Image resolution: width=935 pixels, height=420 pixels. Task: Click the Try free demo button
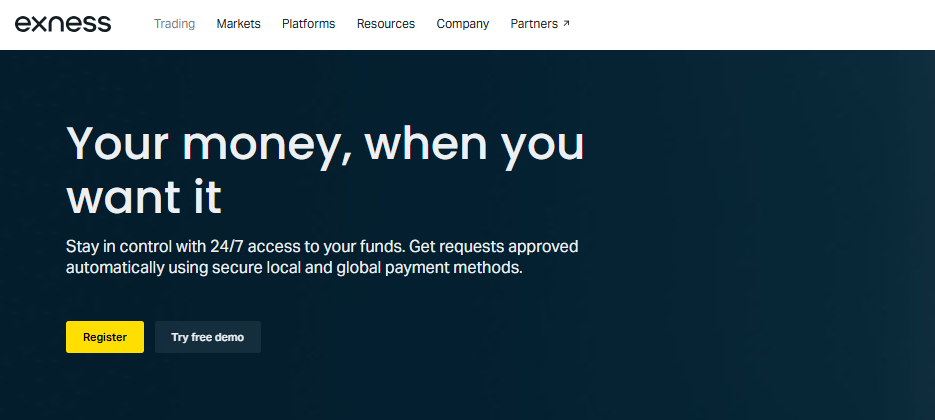pyautogui.click(x=208, y=337)
